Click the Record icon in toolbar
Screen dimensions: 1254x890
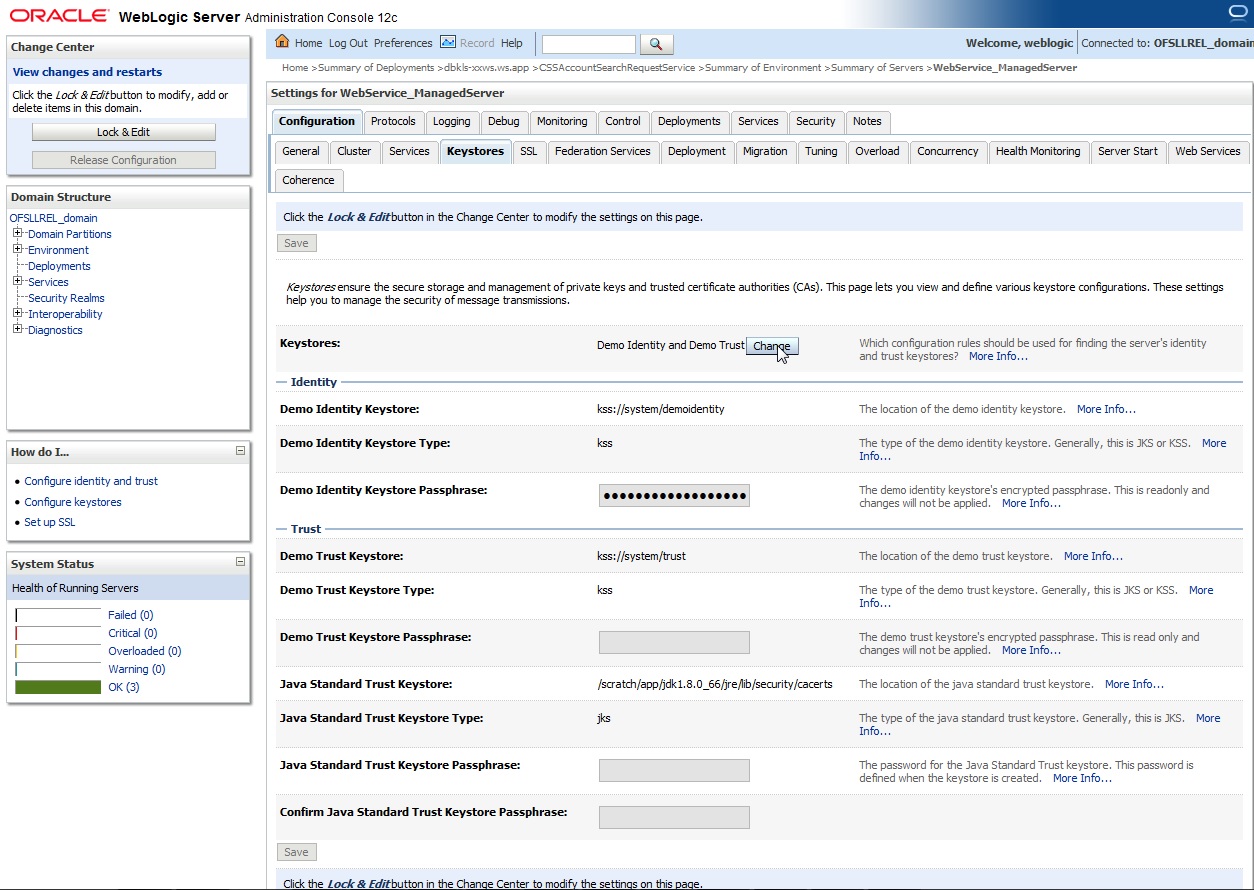tap(448, 42)
